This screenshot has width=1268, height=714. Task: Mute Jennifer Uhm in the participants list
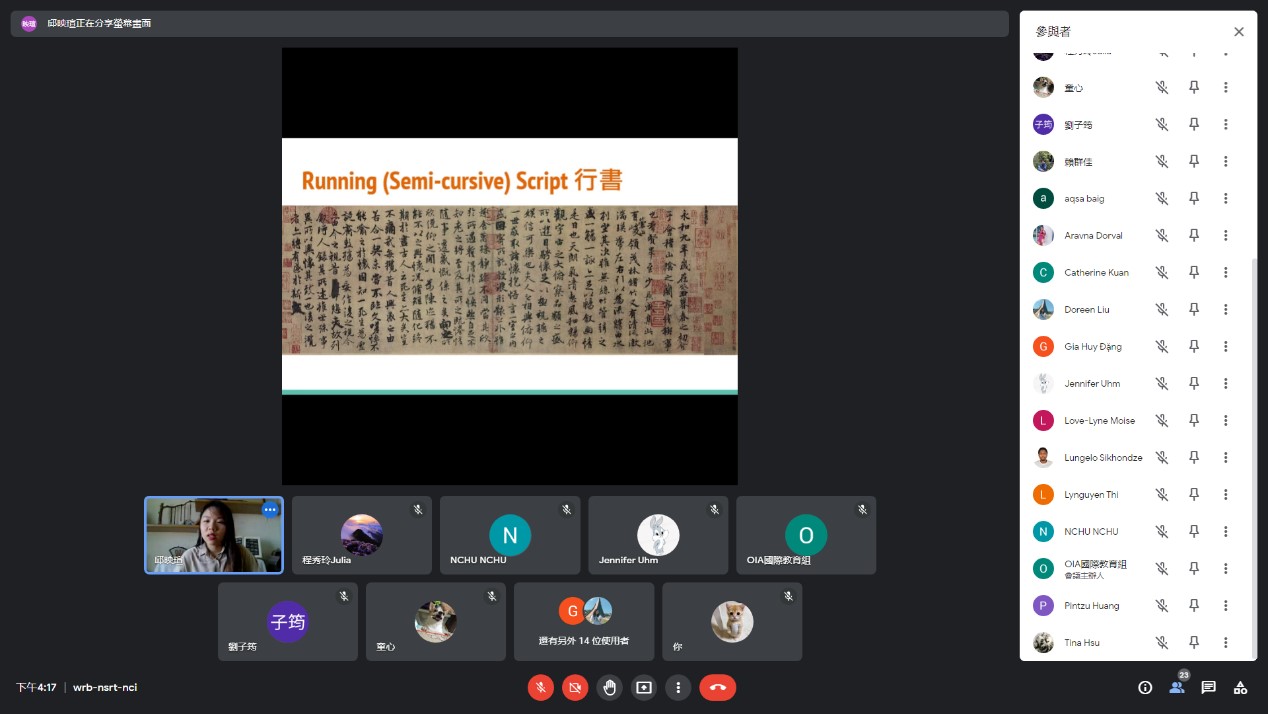[1162, 383]
